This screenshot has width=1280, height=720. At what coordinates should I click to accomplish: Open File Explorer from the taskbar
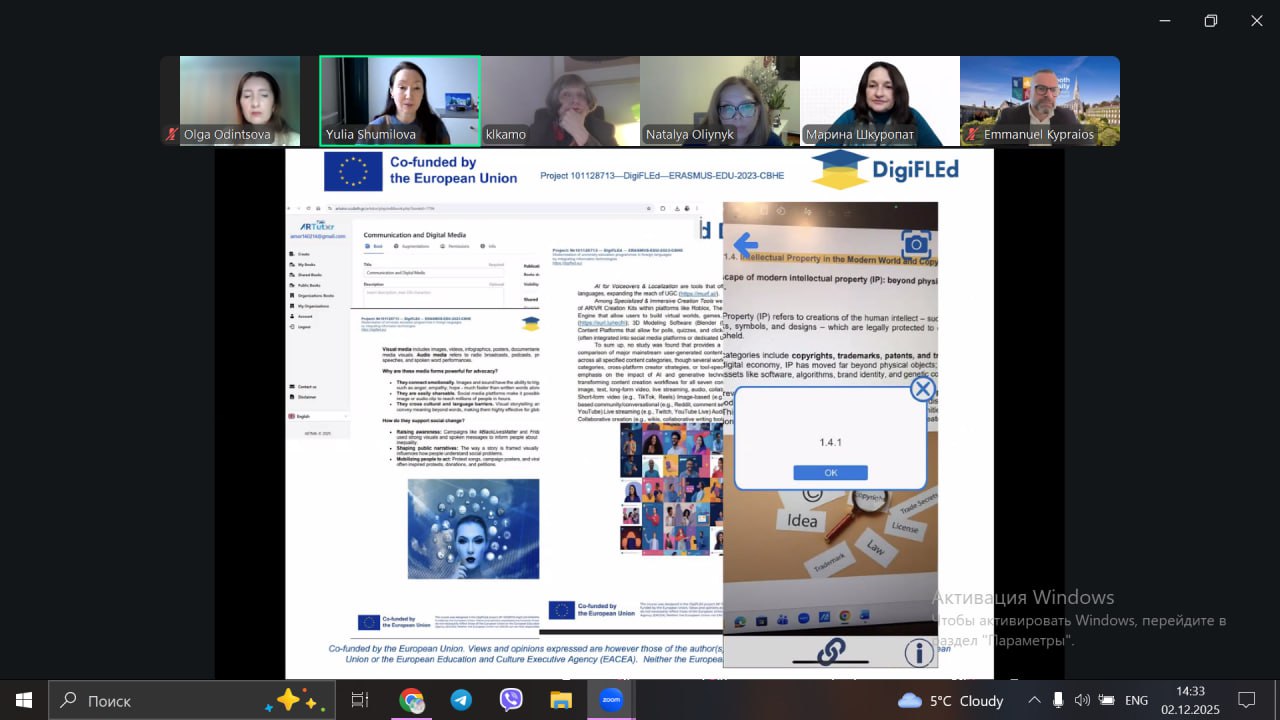coord(561,700)
